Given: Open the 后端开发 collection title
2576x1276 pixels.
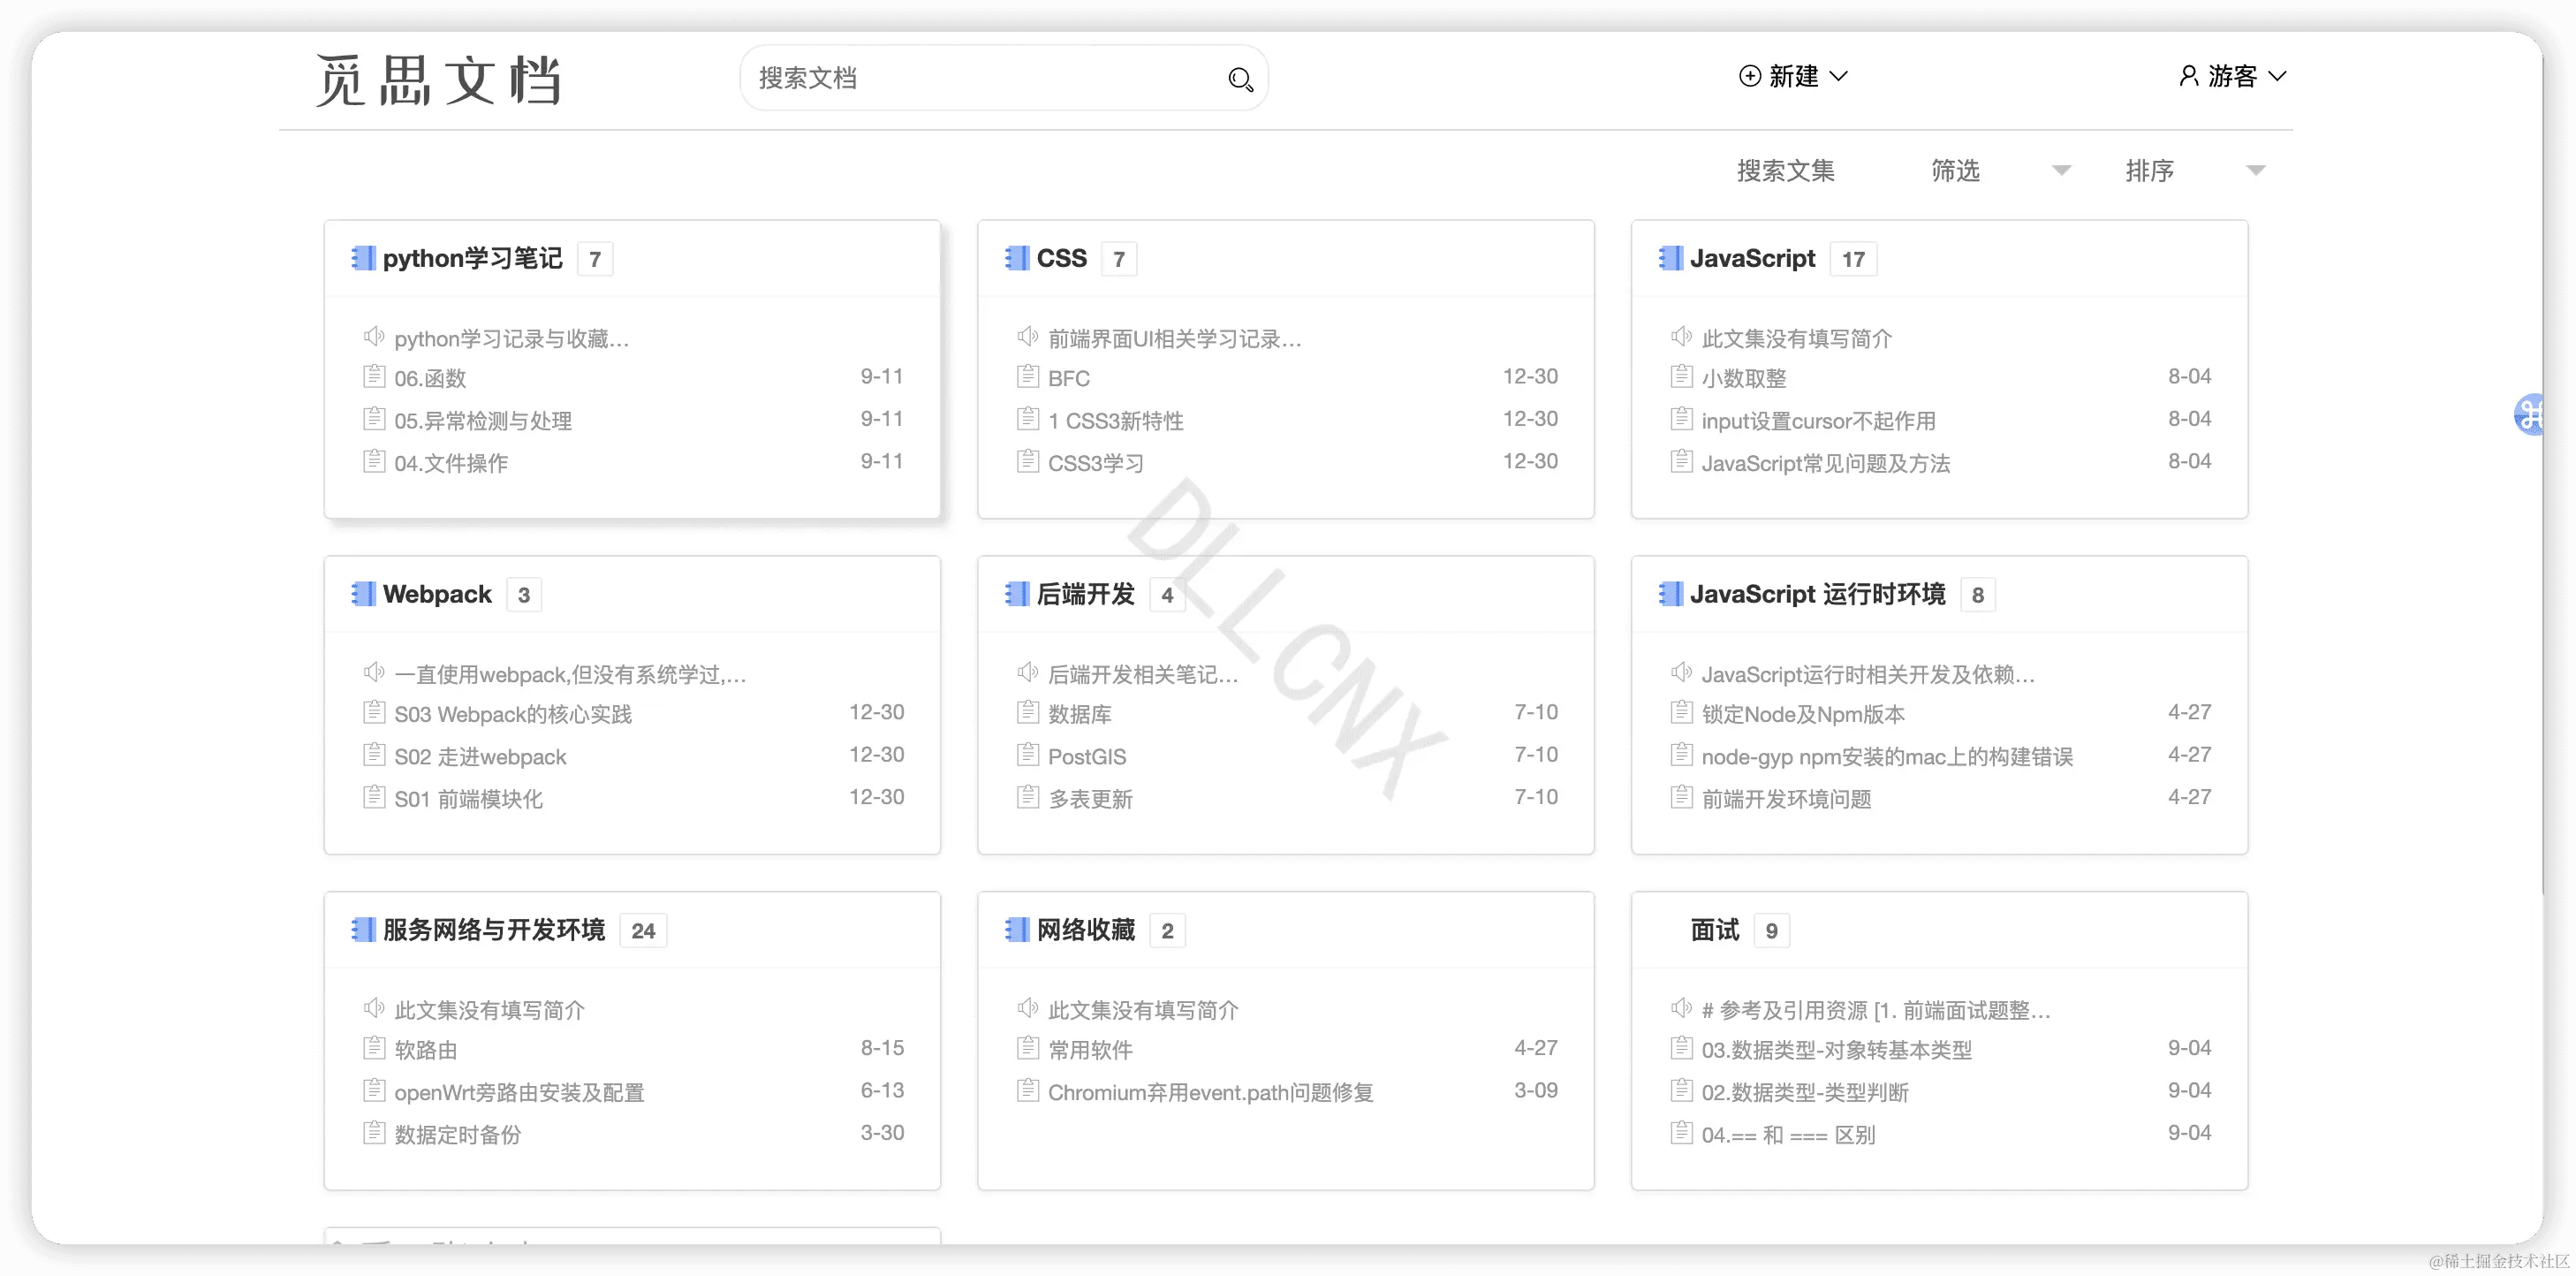Looking at the screenshot, I should click(1085, 594).
